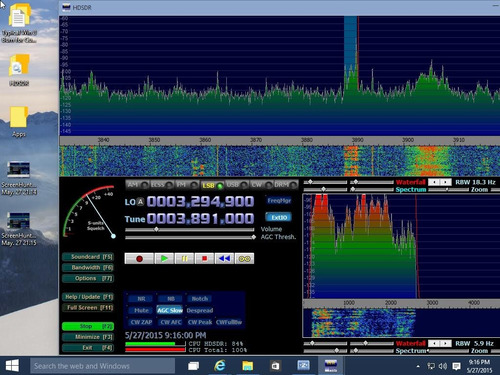
Task: Open Task View from the taskbar
Action: point(193,366)
